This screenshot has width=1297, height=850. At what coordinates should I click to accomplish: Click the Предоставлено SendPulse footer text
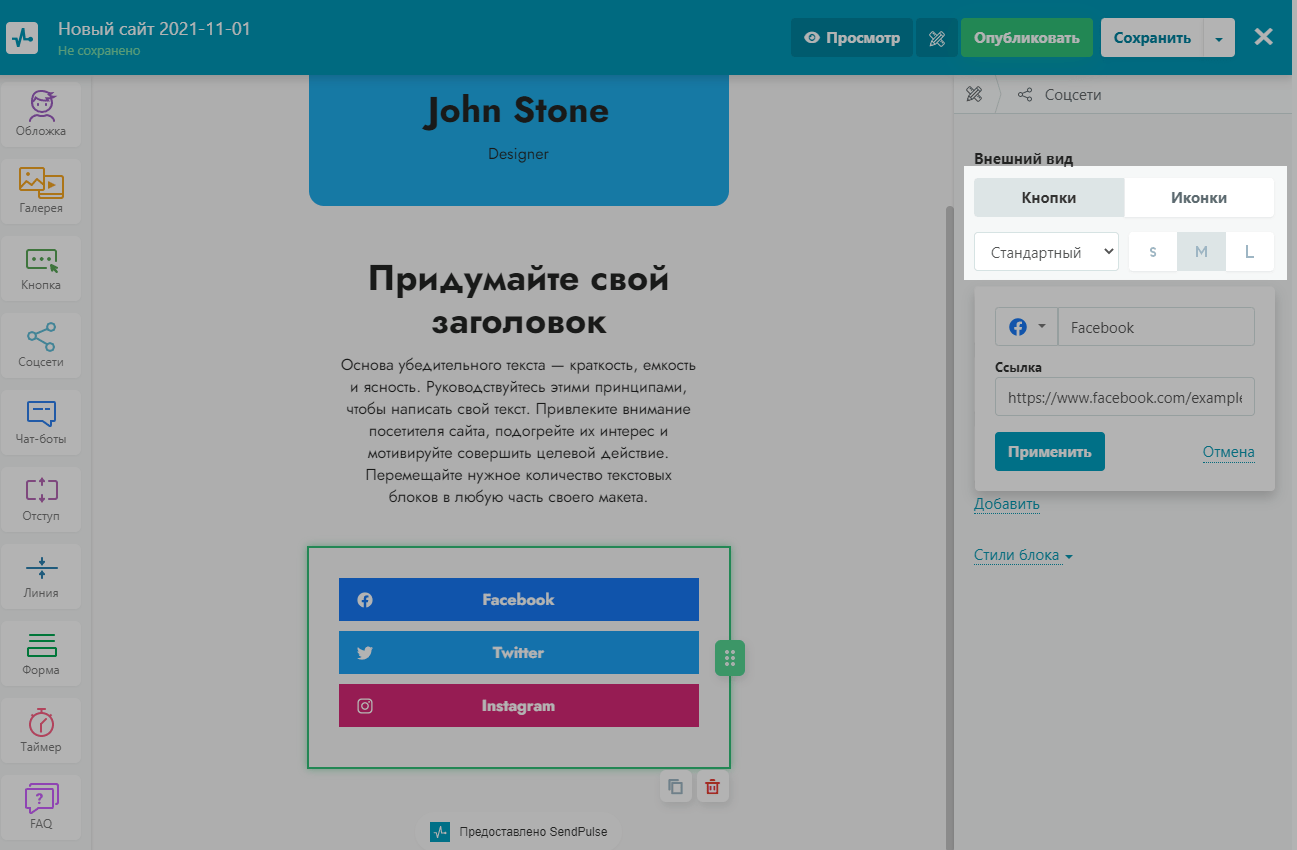[533, 832]
